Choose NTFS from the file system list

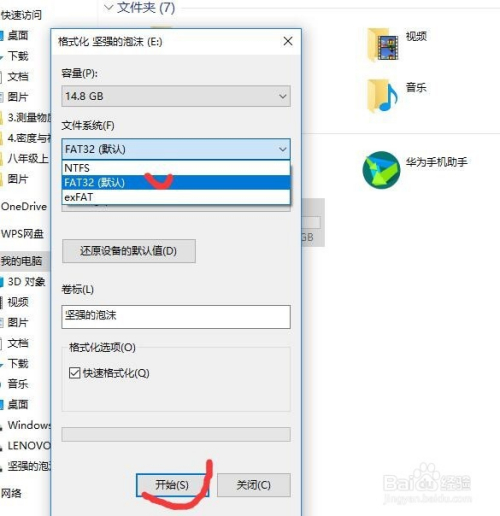(x=176, y=168)
